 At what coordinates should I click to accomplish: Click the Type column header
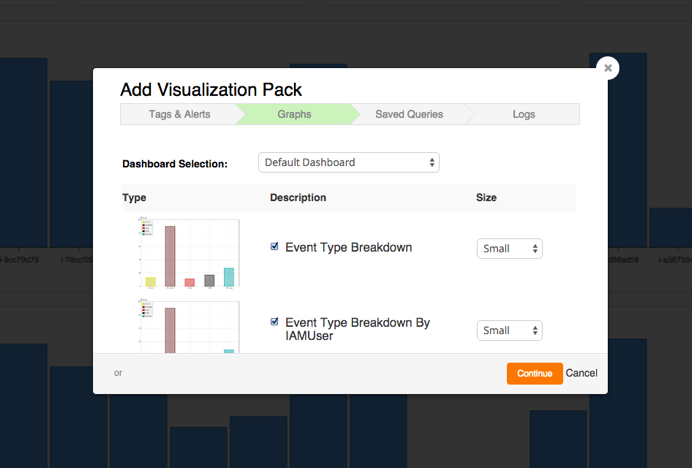[x=135, y=198]
